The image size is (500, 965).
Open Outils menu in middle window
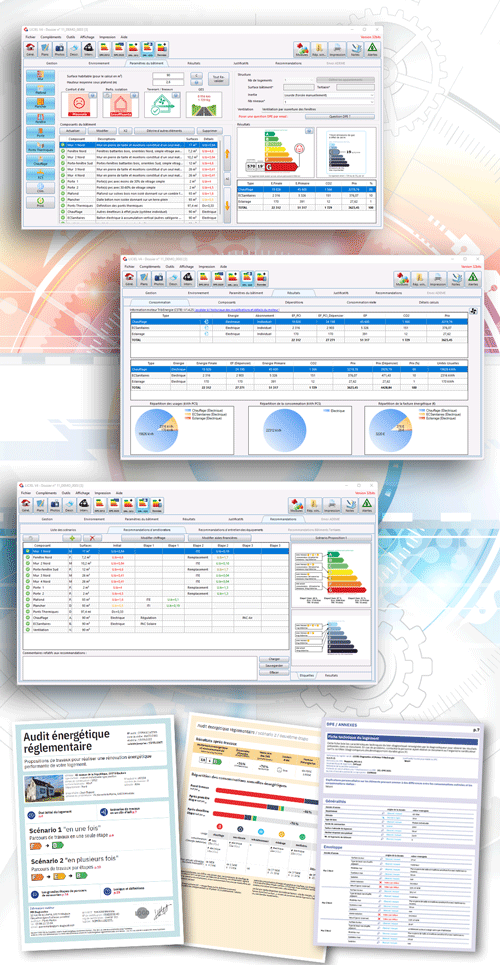click(170, 265)
